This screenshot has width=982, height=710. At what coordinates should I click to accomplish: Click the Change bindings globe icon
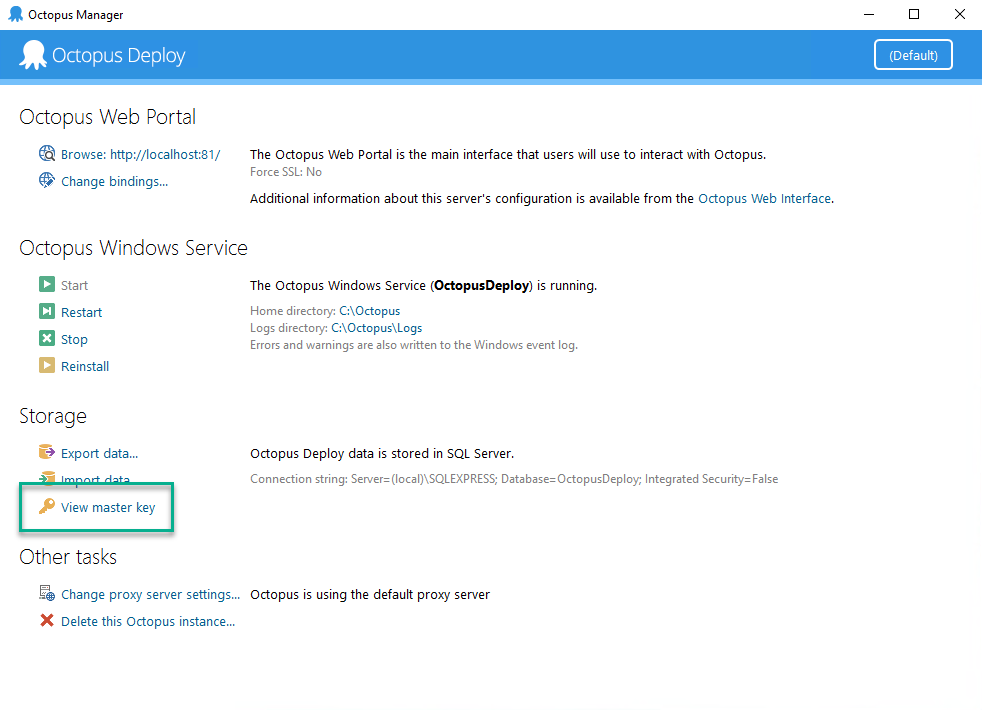click(46, 181)
